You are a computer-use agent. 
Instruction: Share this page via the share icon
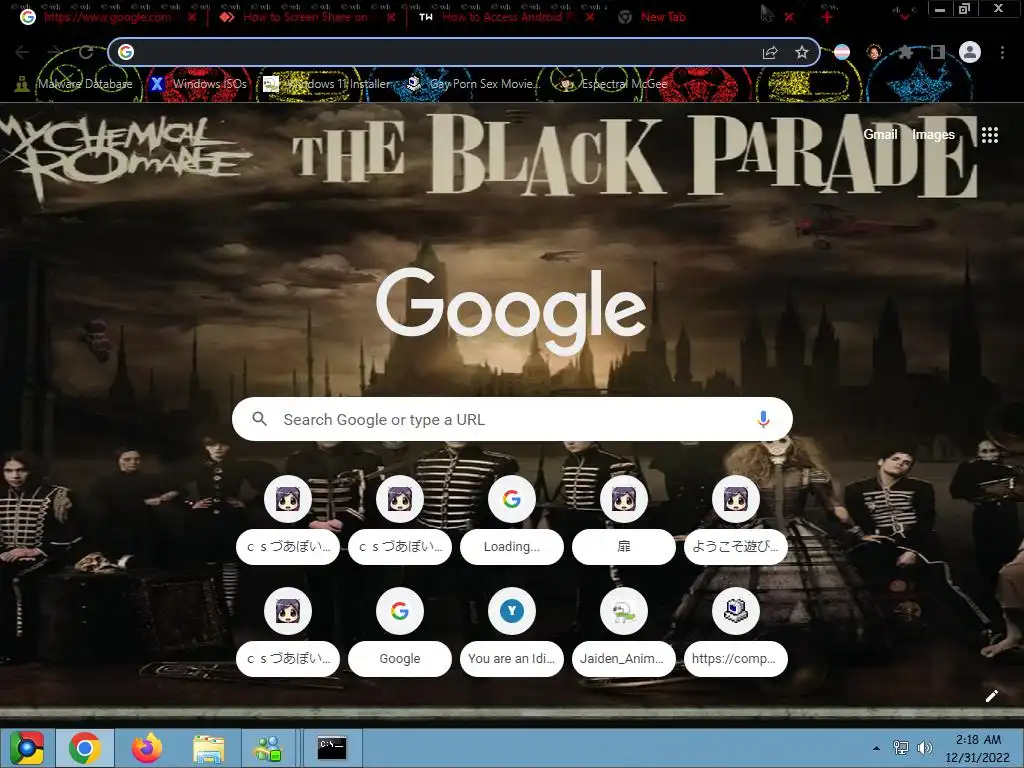770,52
